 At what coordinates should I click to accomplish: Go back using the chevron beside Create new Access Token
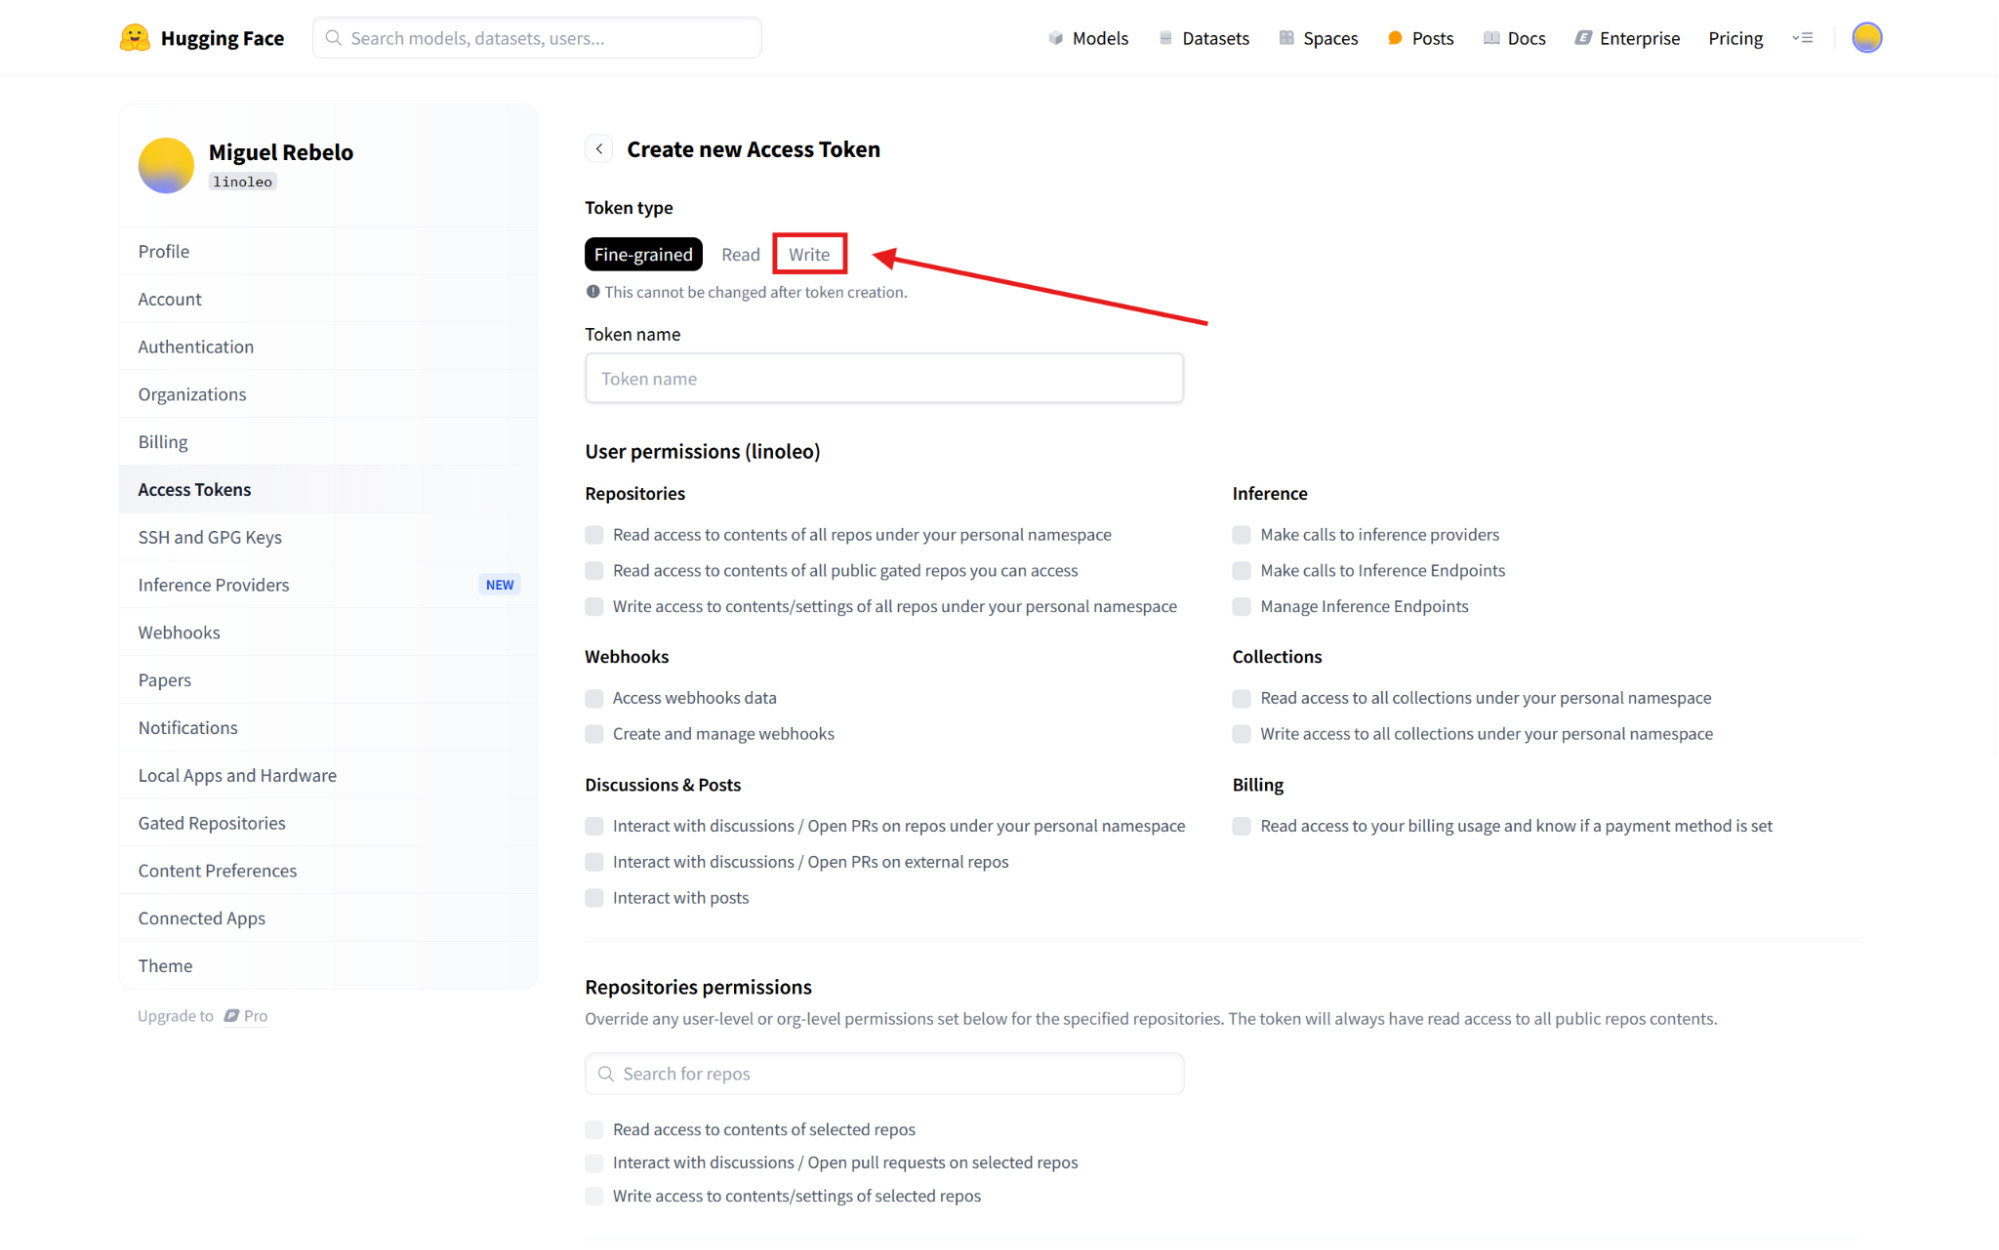tap(599, 149)
